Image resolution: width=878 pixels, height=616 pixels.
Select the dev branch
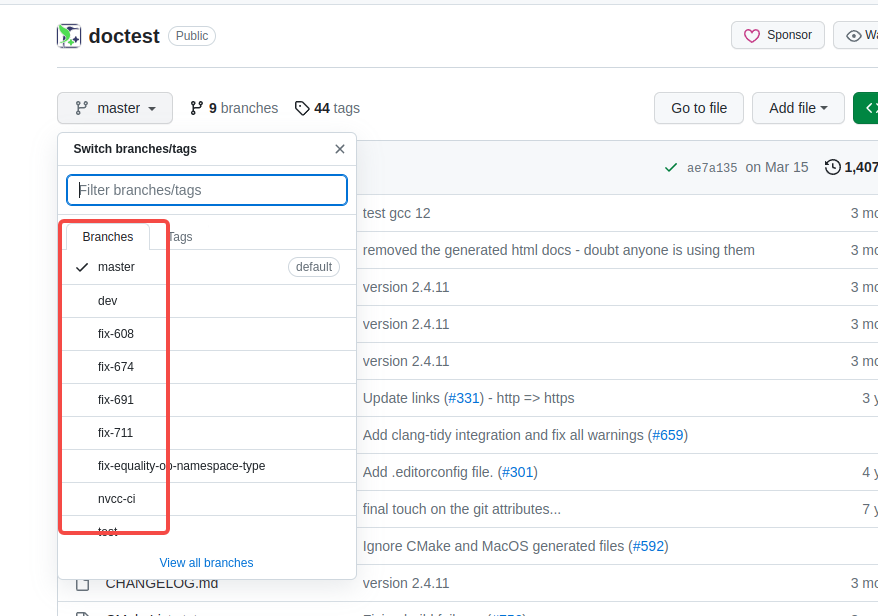pos(107,300)
